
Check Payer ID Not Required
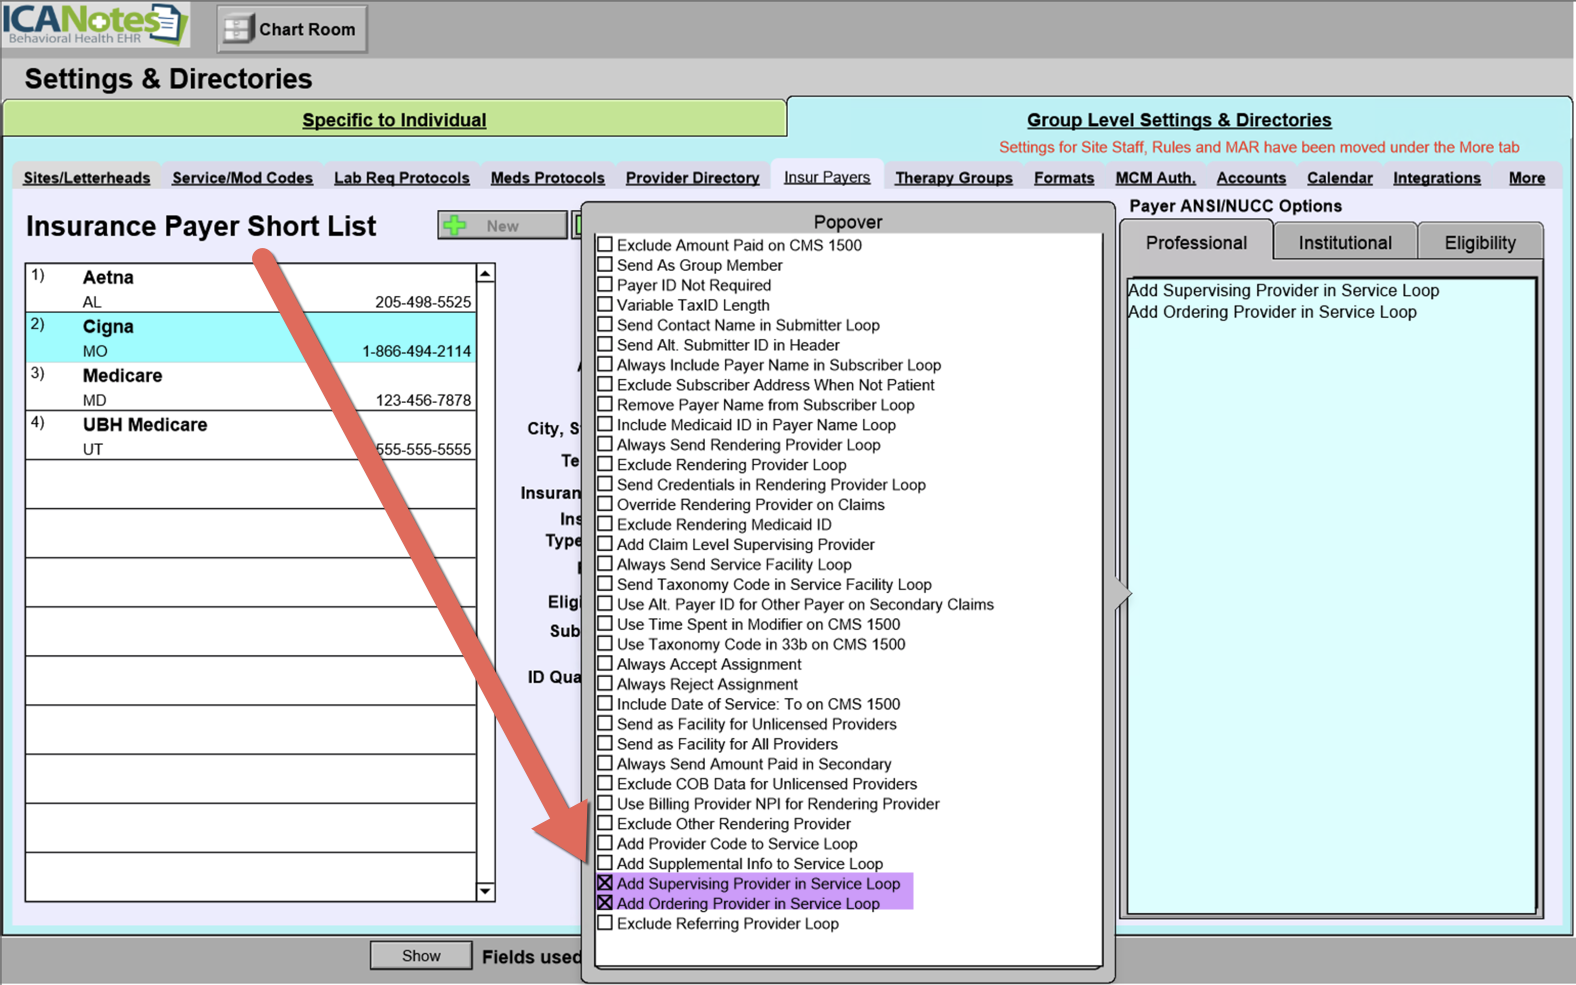tap(605, 284)
